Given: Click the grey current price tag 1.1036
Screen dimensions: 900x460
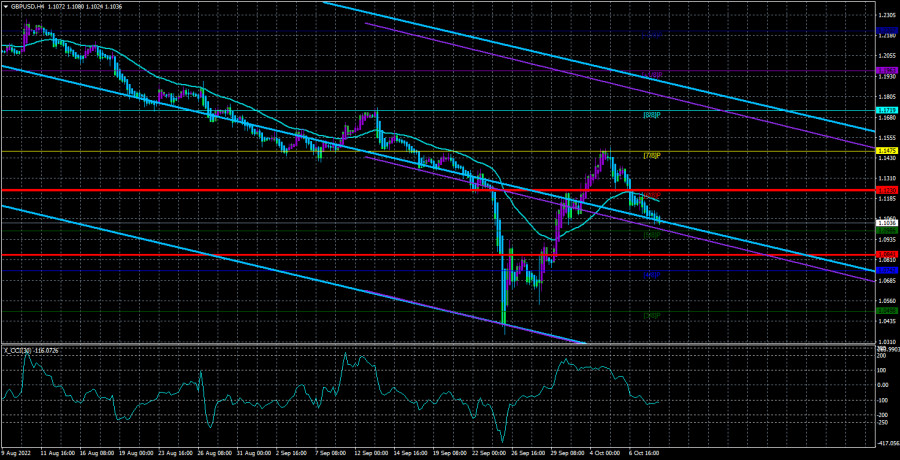Looking at the screenshot, I should [x=886, y=223].
